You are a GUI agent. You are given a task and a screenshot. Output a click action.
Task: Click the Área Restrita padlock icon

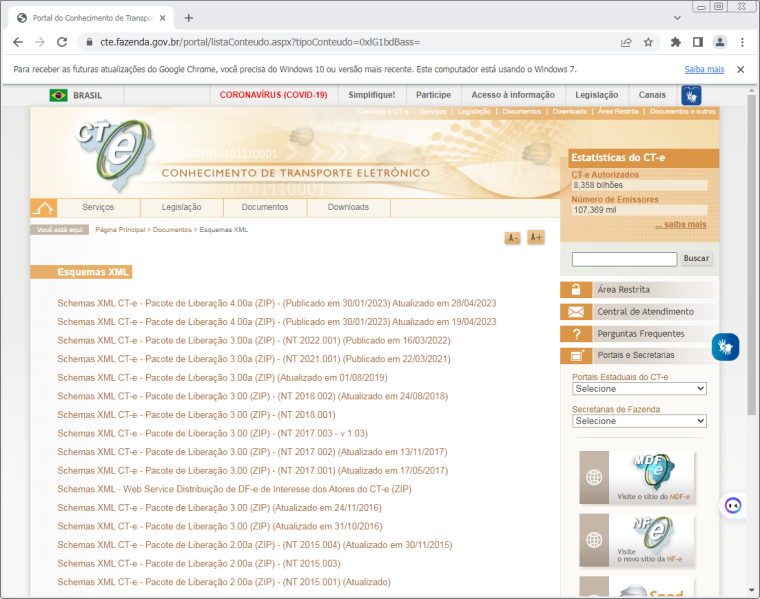[x=576, y=289]
